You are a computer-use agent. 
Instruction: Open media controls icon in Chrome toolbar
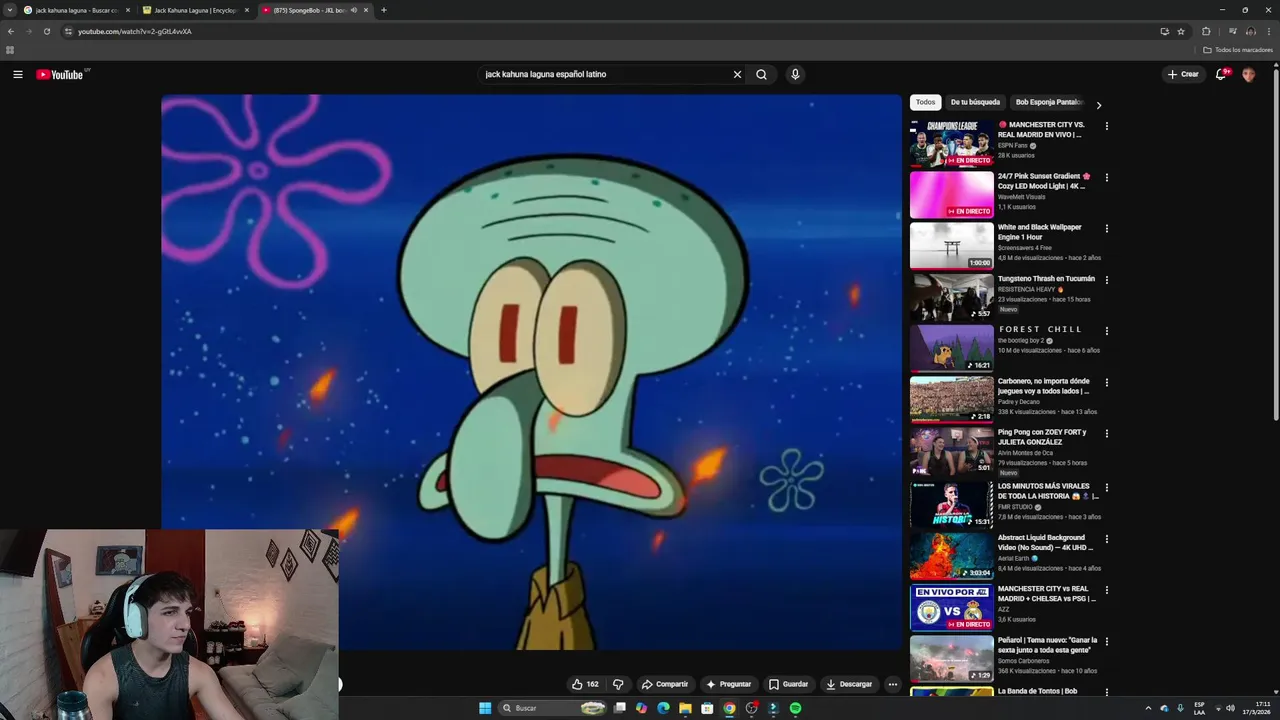point(1232,31)
